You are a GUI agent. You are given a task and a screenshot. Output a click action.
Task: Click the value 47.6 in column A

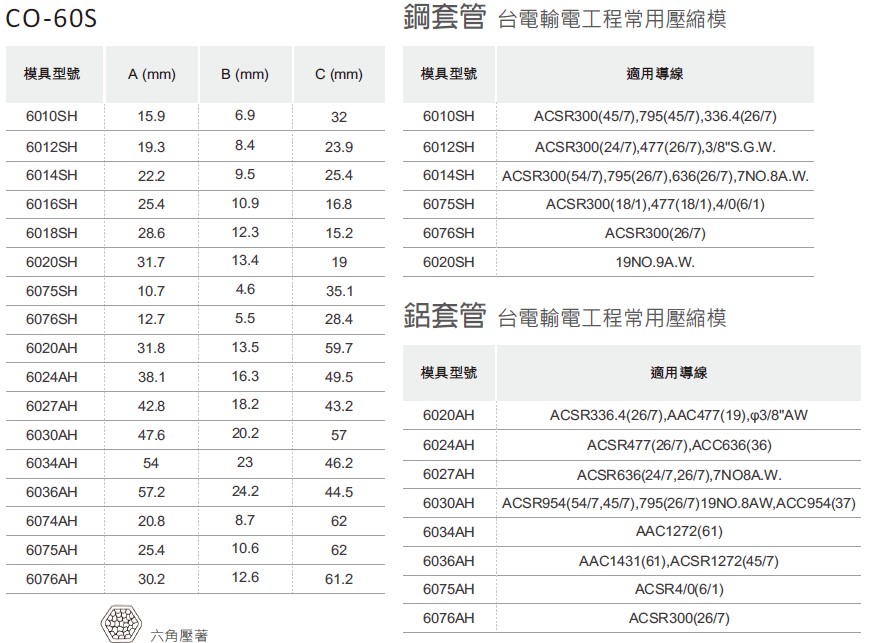[151, 435]
